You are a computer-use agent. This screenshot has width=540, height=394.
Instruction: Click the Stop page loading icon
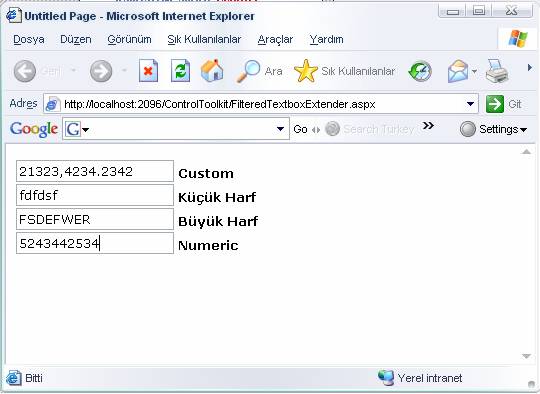[x=148, y=71]
